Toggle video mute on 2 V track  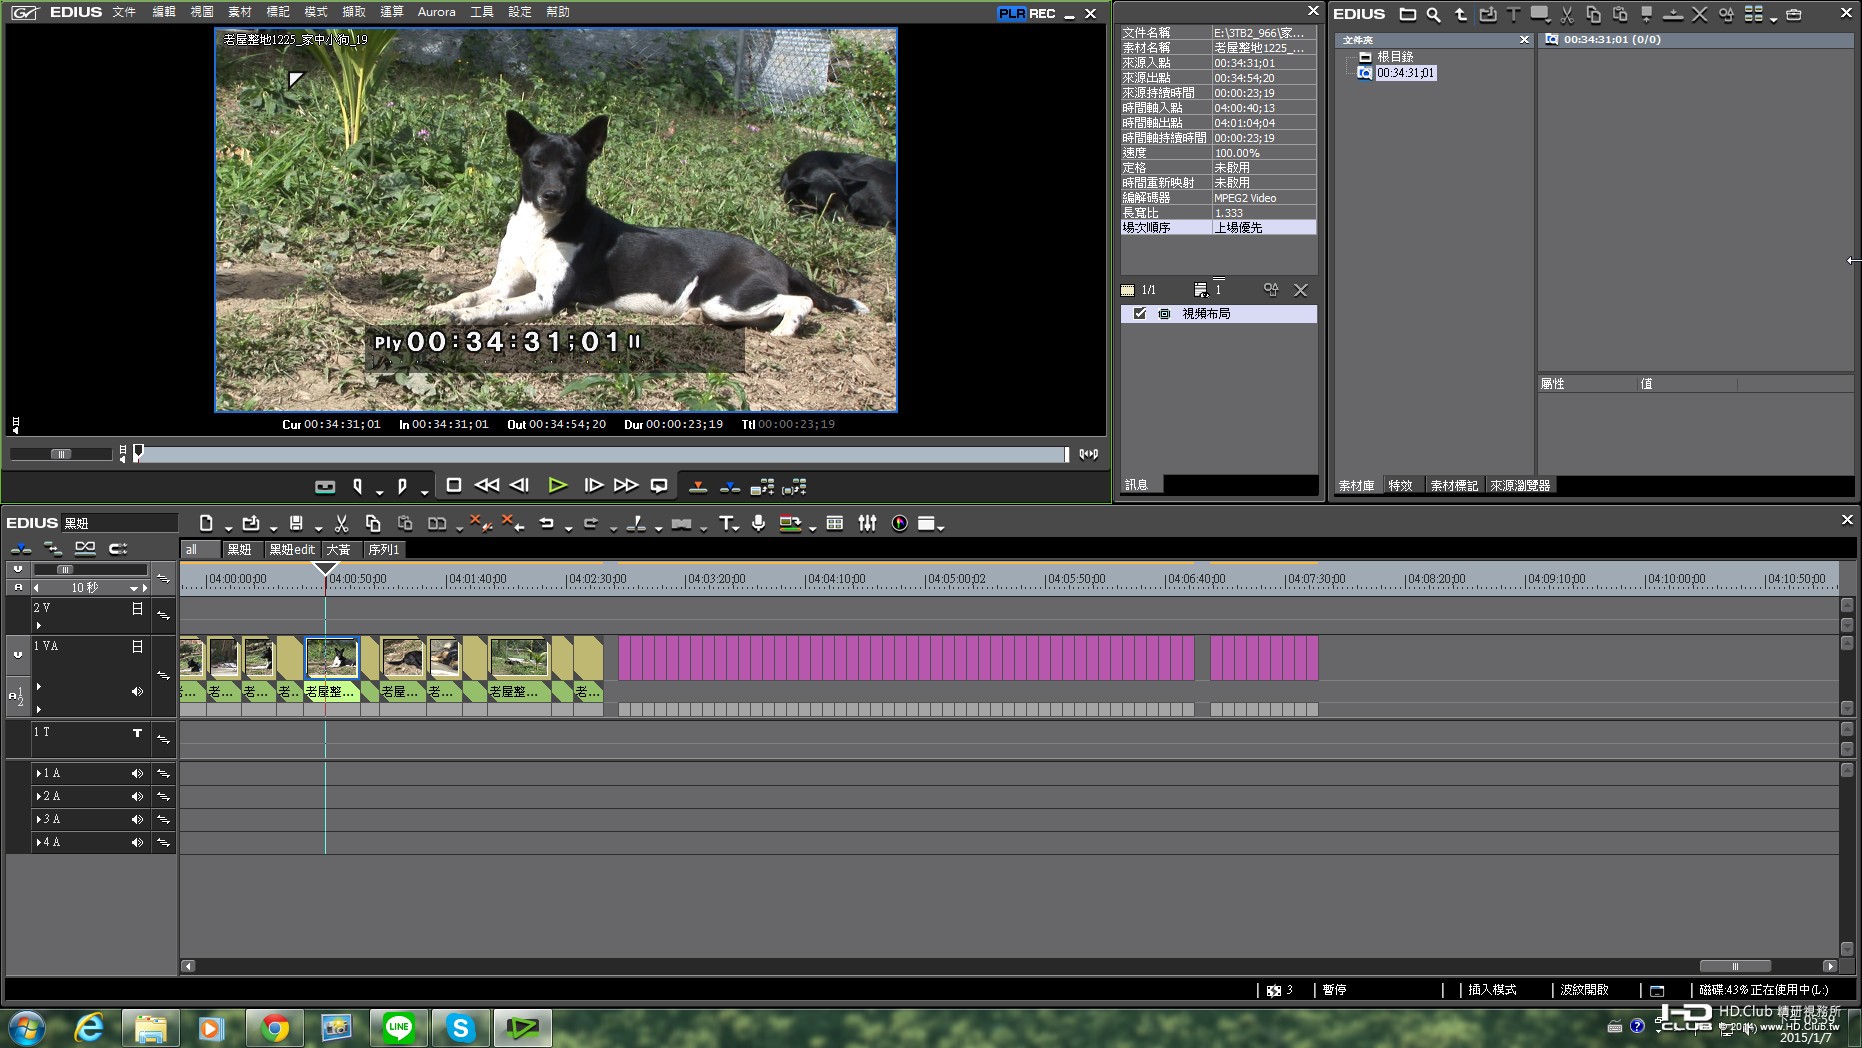(x=137, y=608)
